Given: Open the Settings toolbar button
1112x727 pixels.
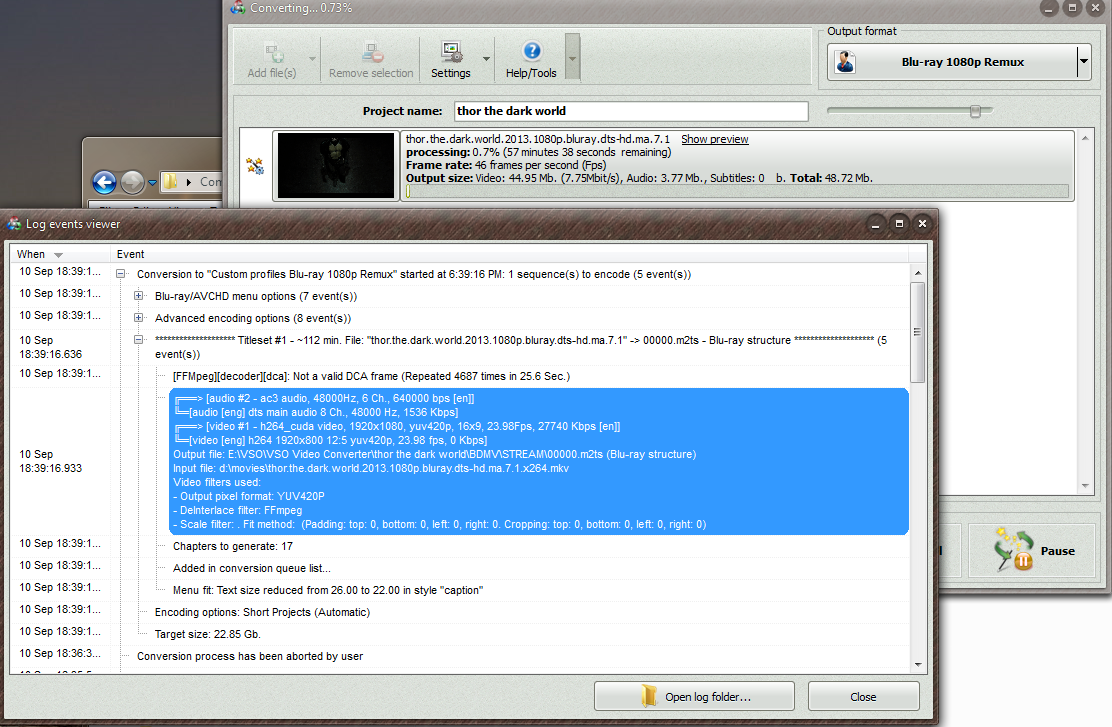Looking at the screenshot, I should pyautogui.click(x=451, y=59).
